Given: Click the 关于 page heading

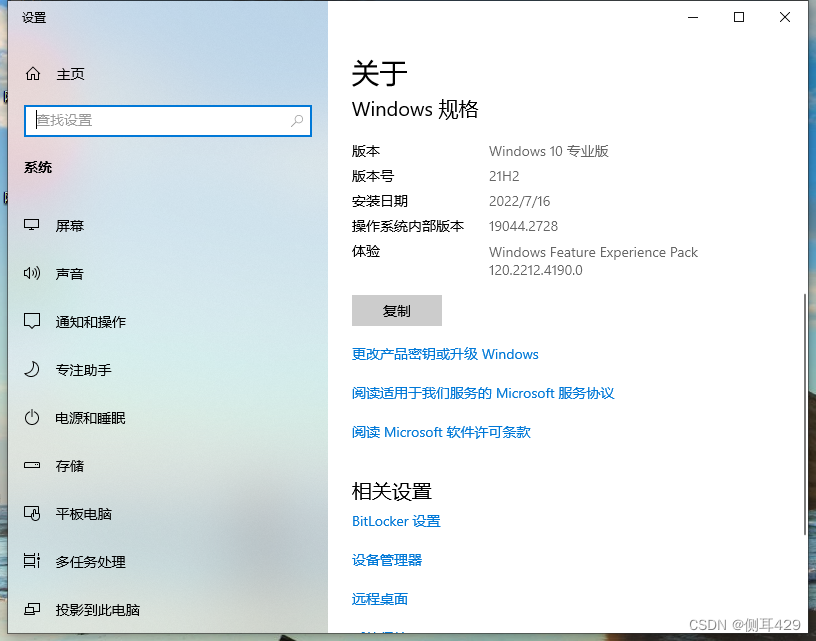Looking at the screenshot, I should tap(379, 73).
